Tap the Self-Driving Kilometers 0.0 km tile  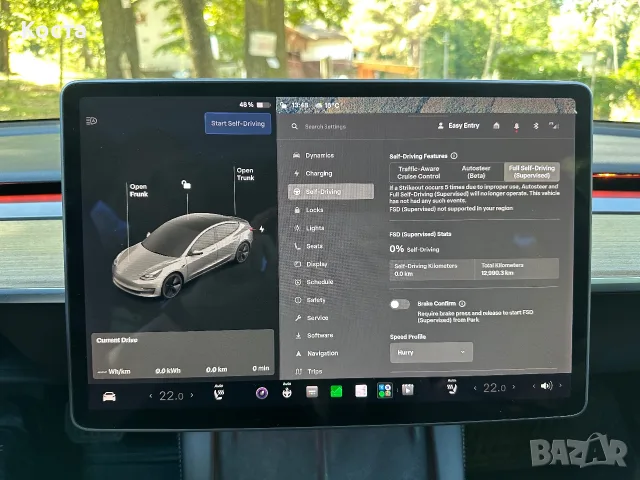[432, 270]
